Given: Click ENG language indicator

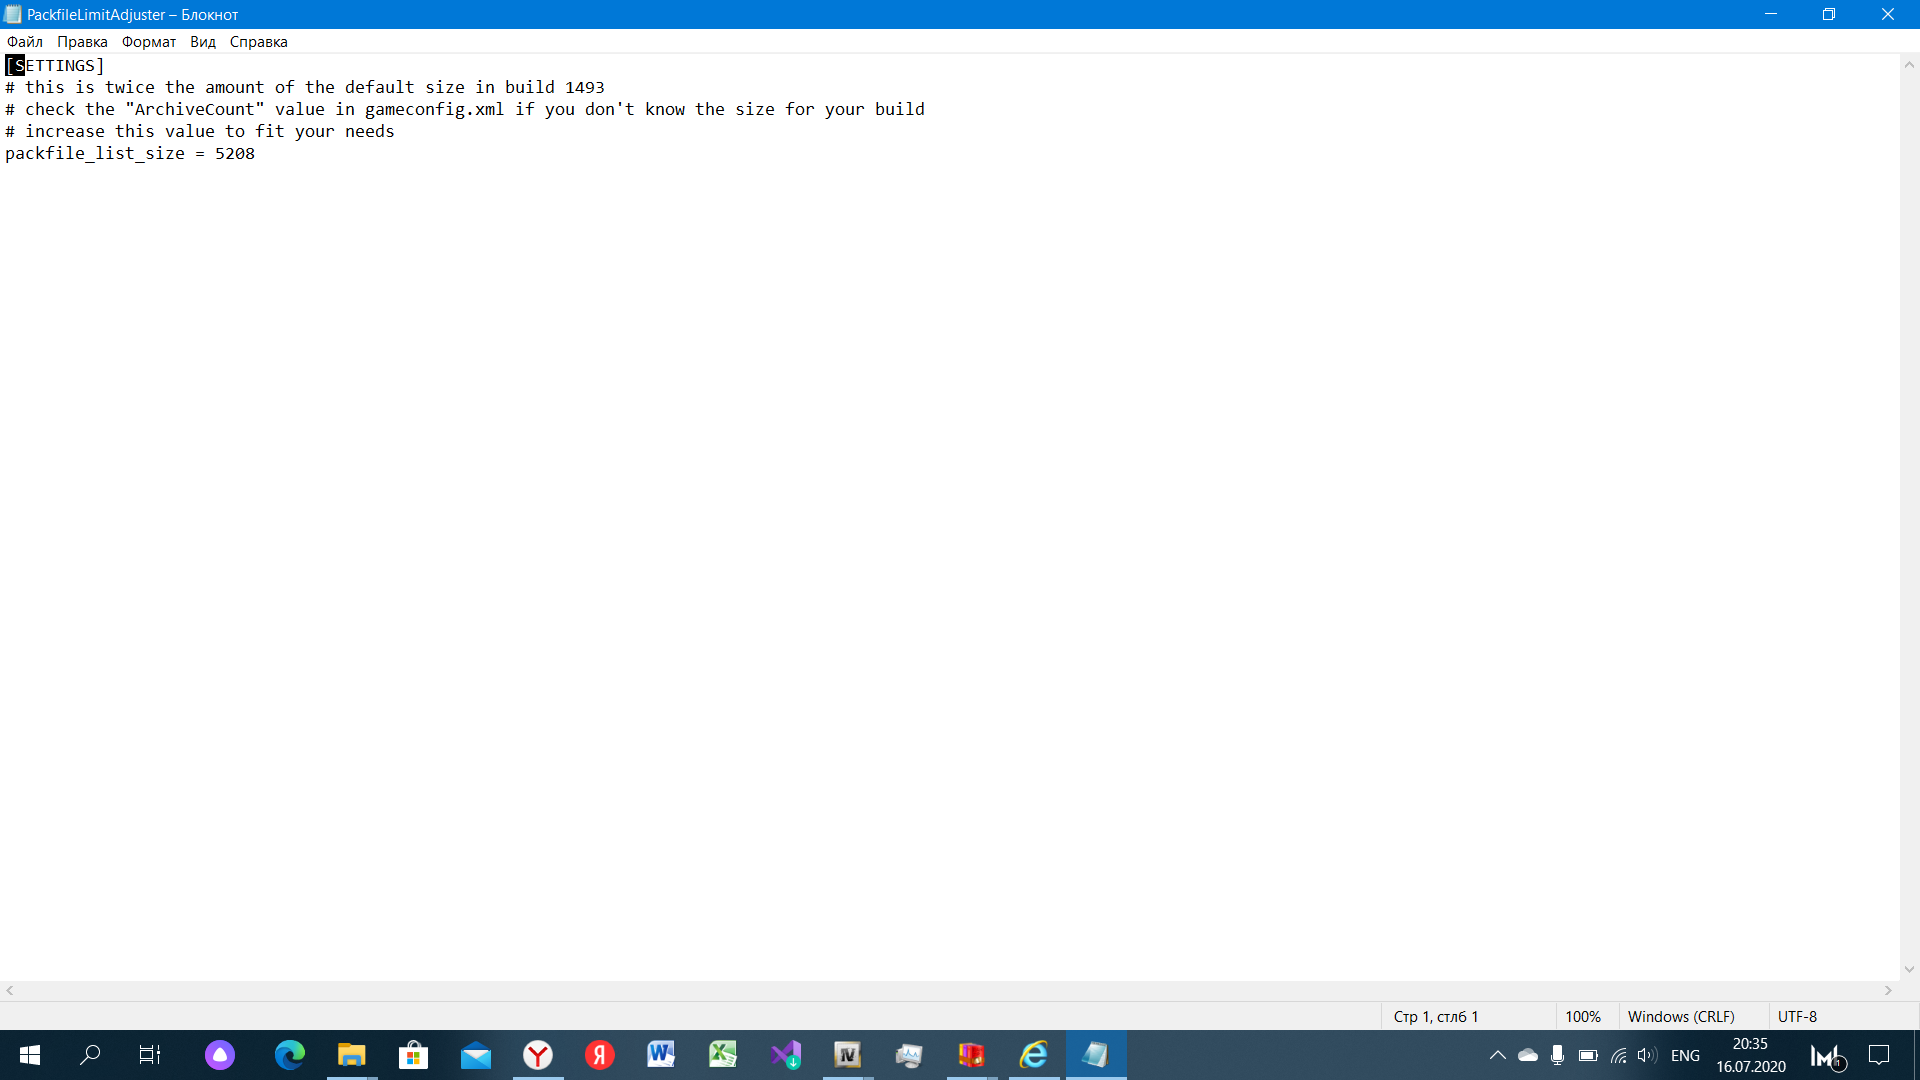Looking at the screenshot, I should (1685, 1055).
